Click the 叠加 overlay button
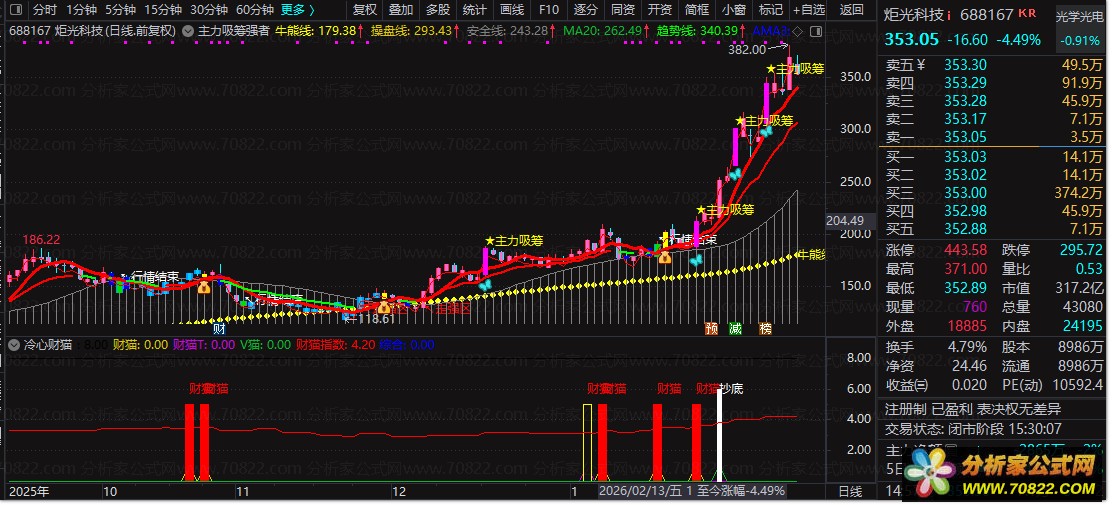This screenshot has height=505, width=1112. (x=401, y=10)
